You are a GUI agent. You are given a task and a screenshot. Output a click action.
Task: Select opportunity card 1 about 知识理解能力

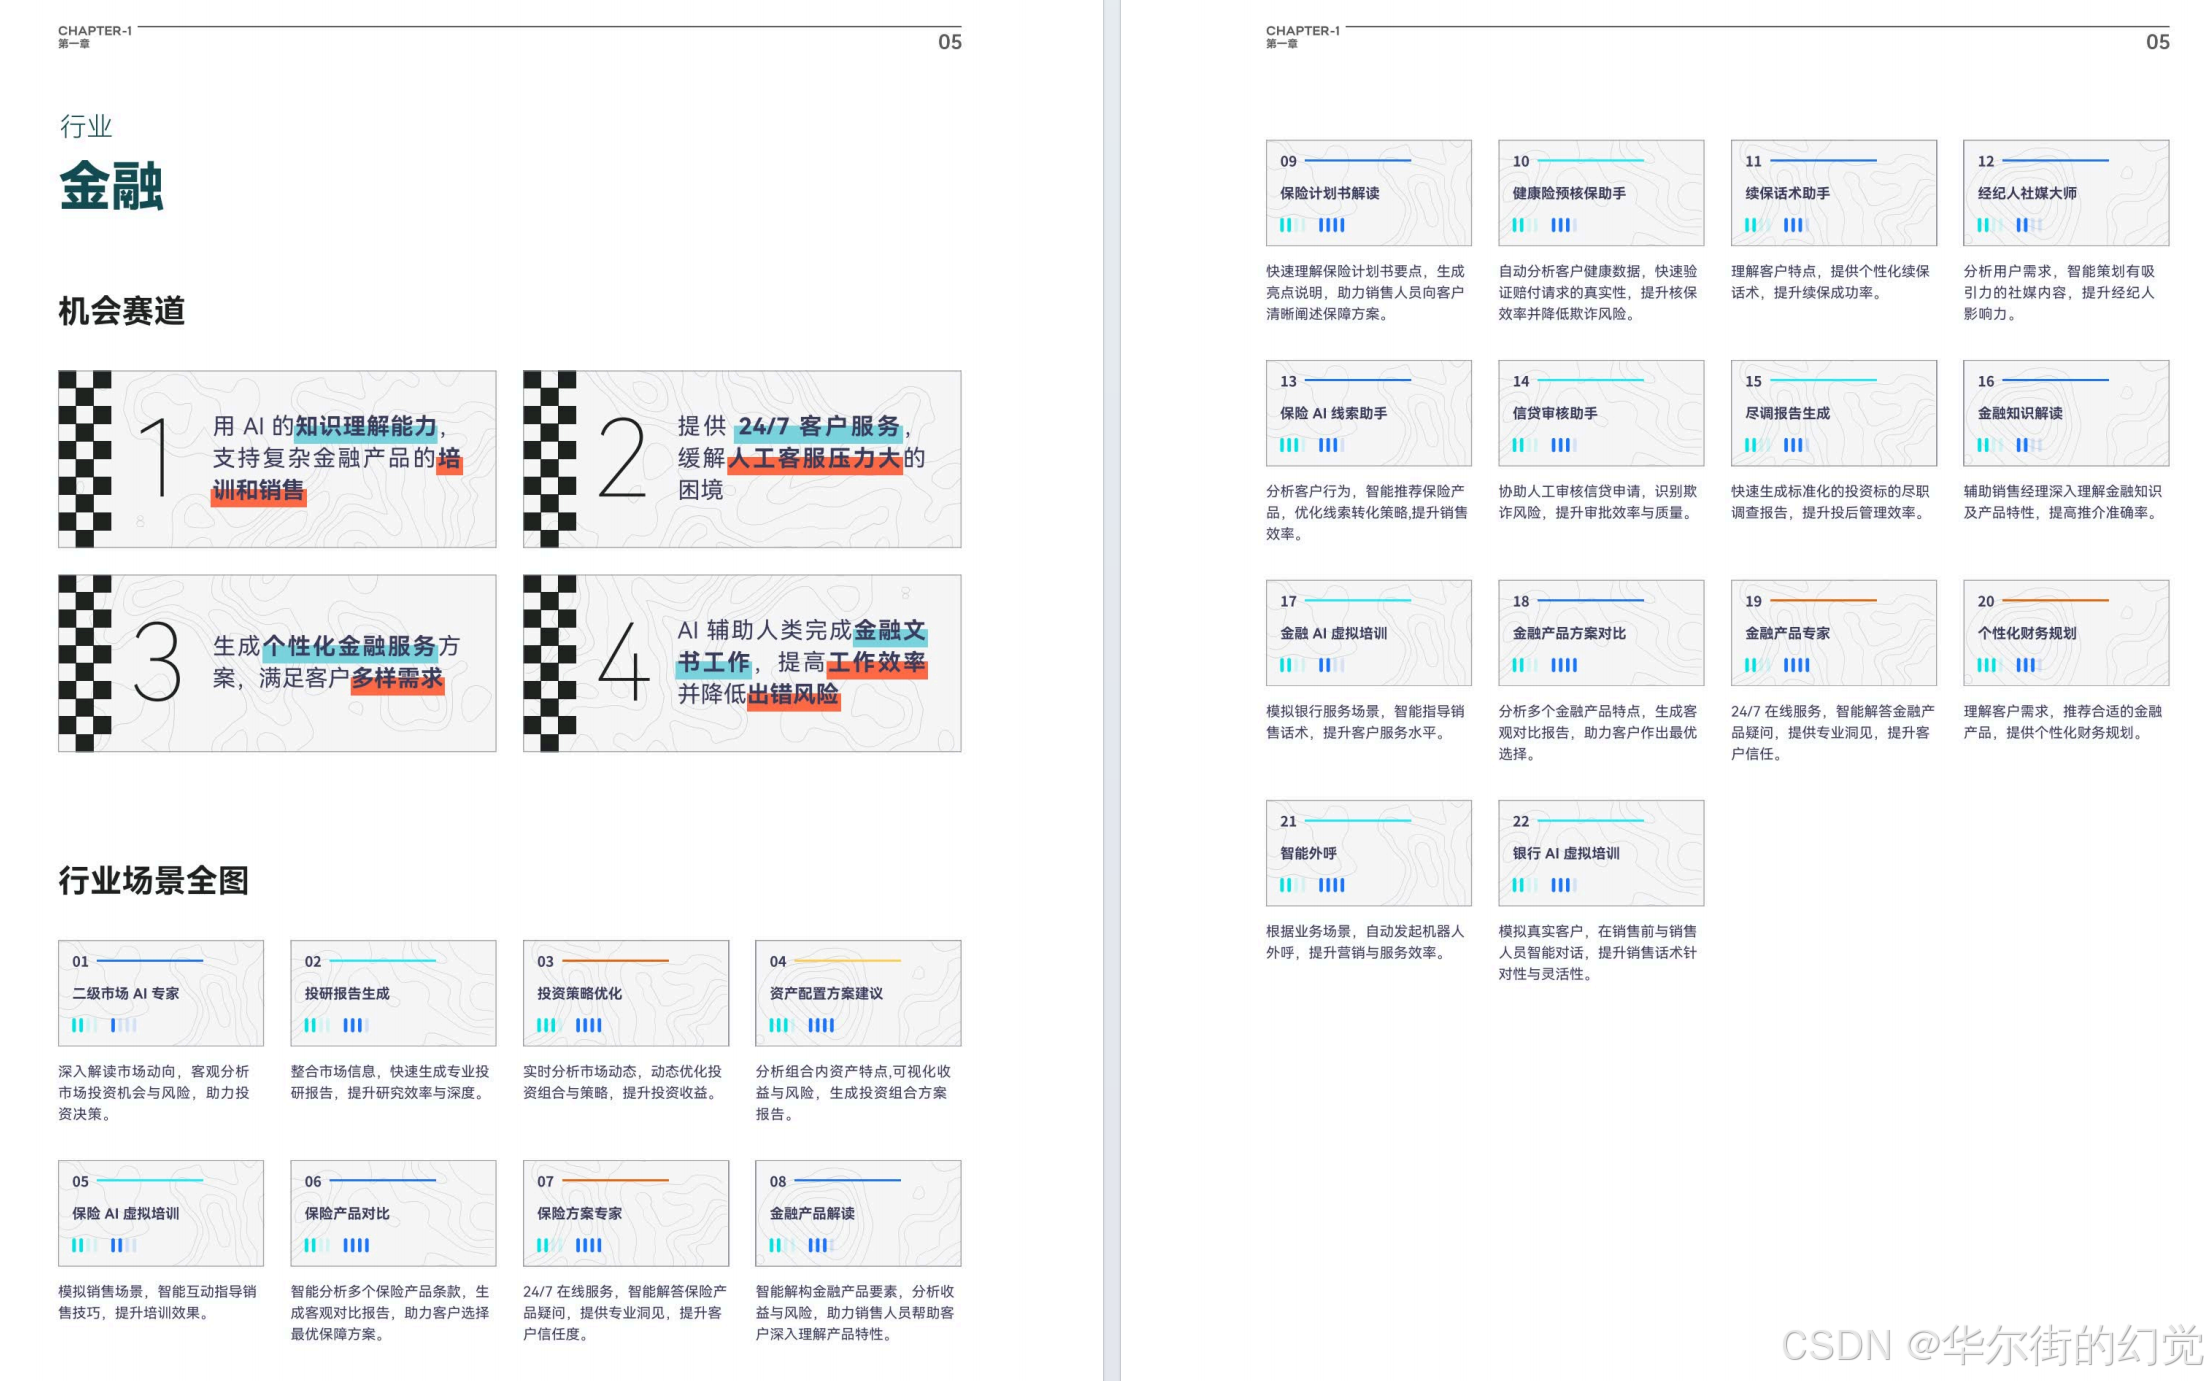pos(277,459)
